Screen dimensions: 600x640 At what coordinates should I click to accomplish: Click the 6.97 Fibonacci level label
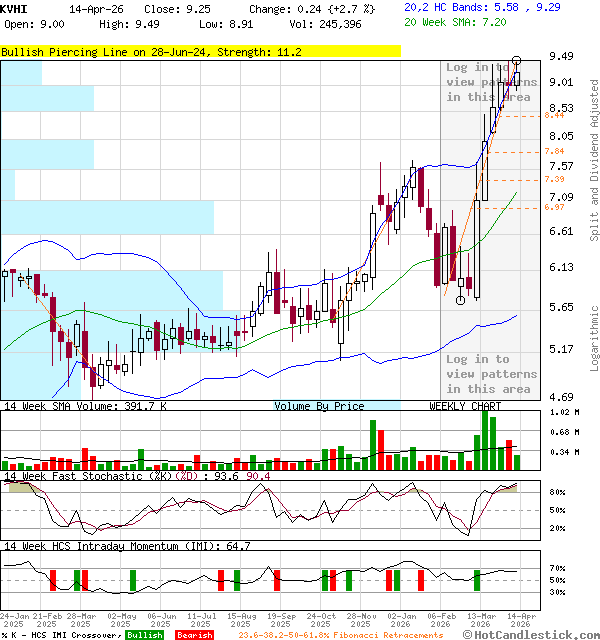555,207
